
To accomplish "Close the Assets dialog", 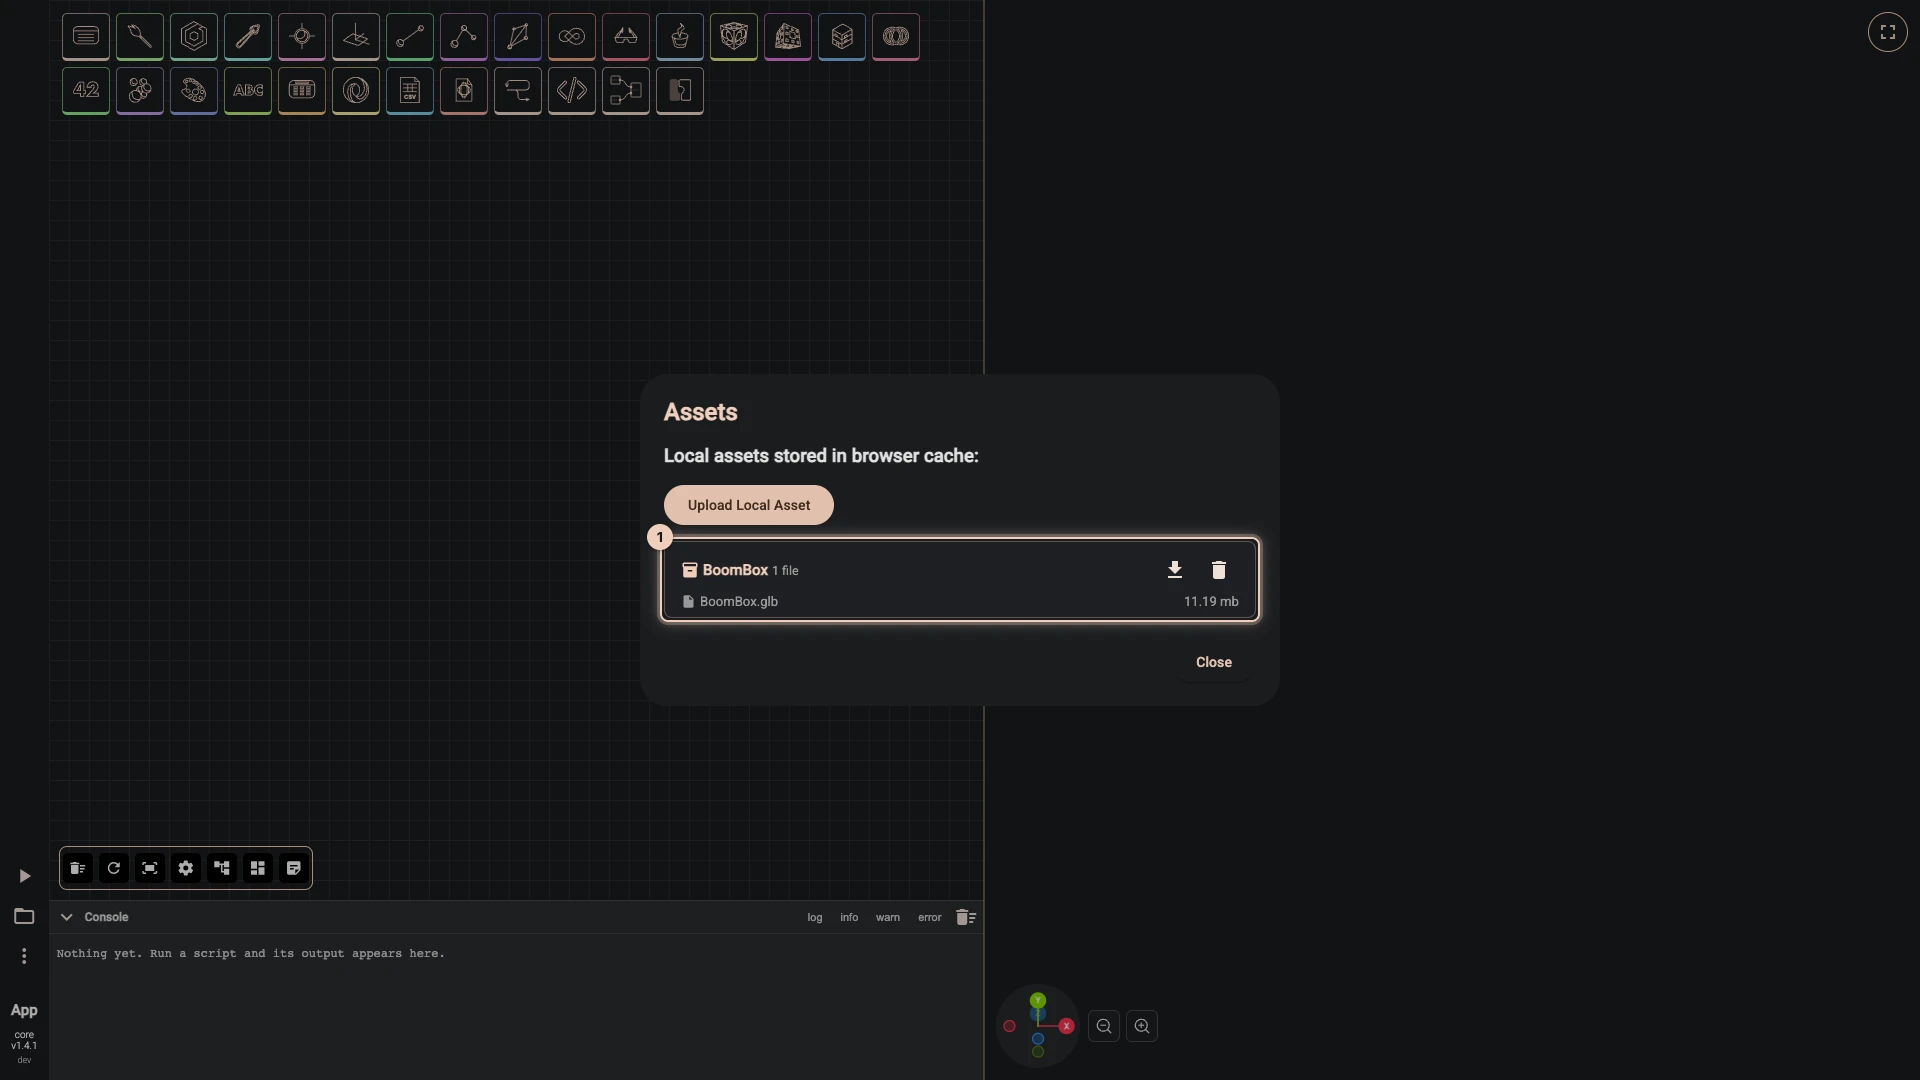I will 1214,662.
